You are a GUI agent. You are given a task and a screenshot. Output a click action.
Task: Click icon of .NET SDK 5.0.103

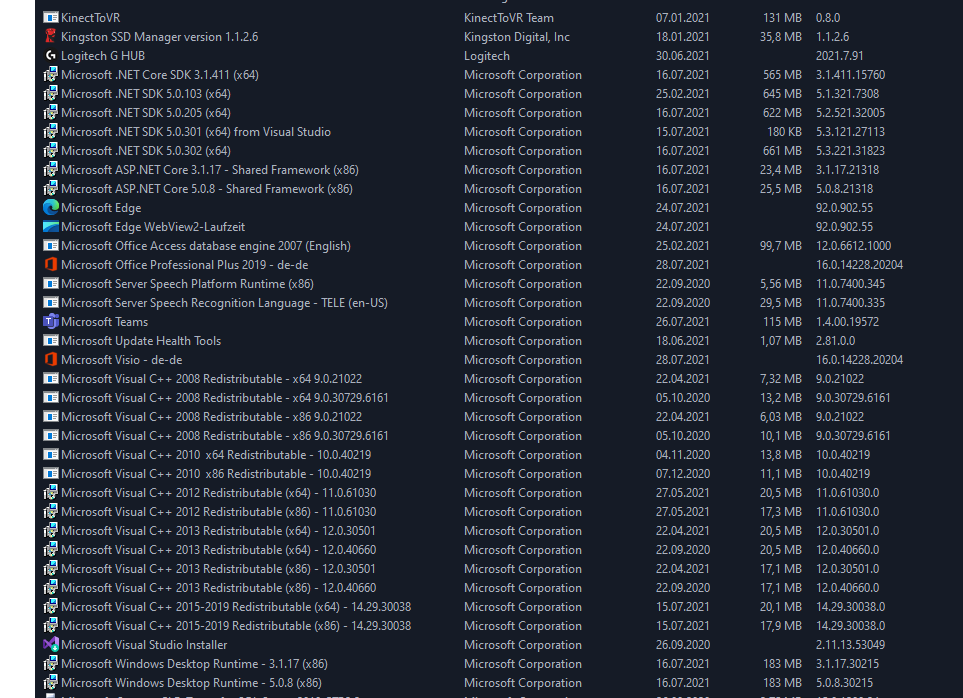pos(50,94)
